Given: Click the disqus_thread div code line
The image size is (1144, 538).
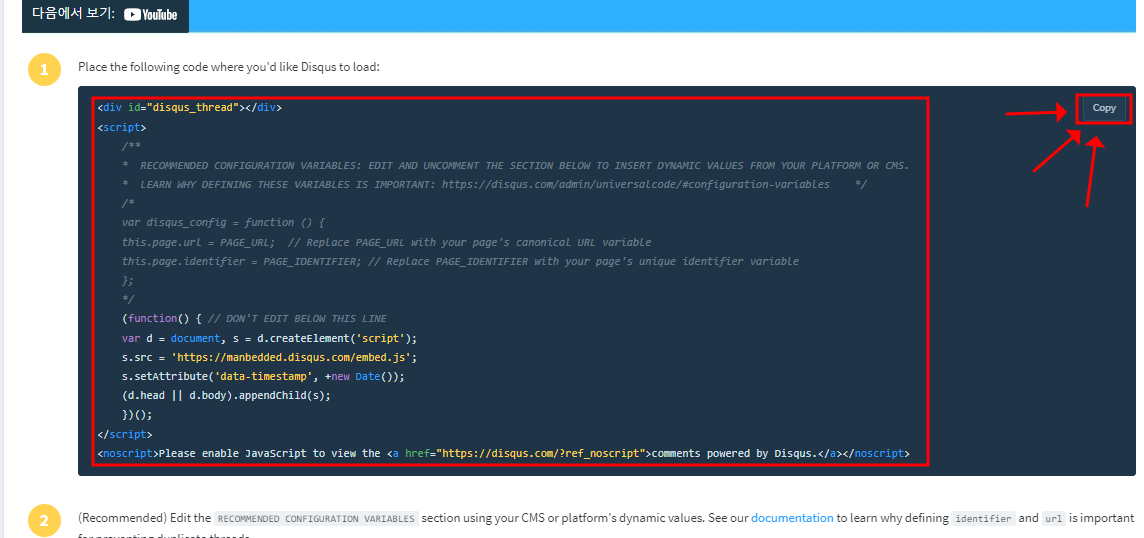Looking at the screenshot, I should 189,107.
